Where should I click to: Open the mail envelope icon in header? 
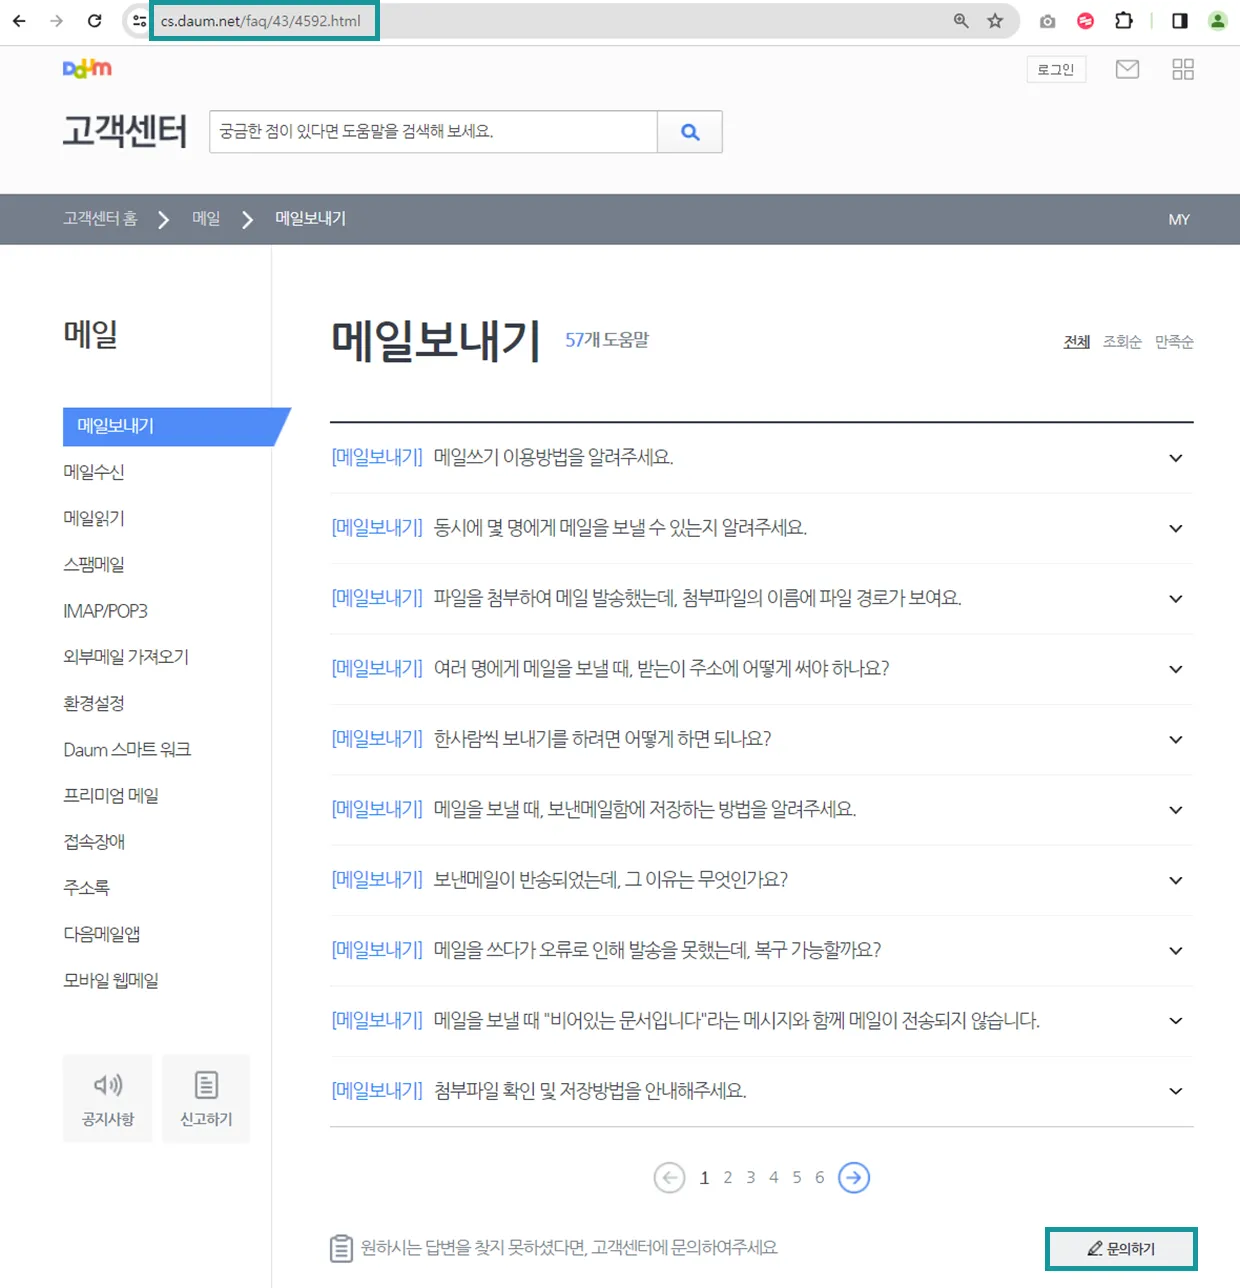(x=1127, y=69)
